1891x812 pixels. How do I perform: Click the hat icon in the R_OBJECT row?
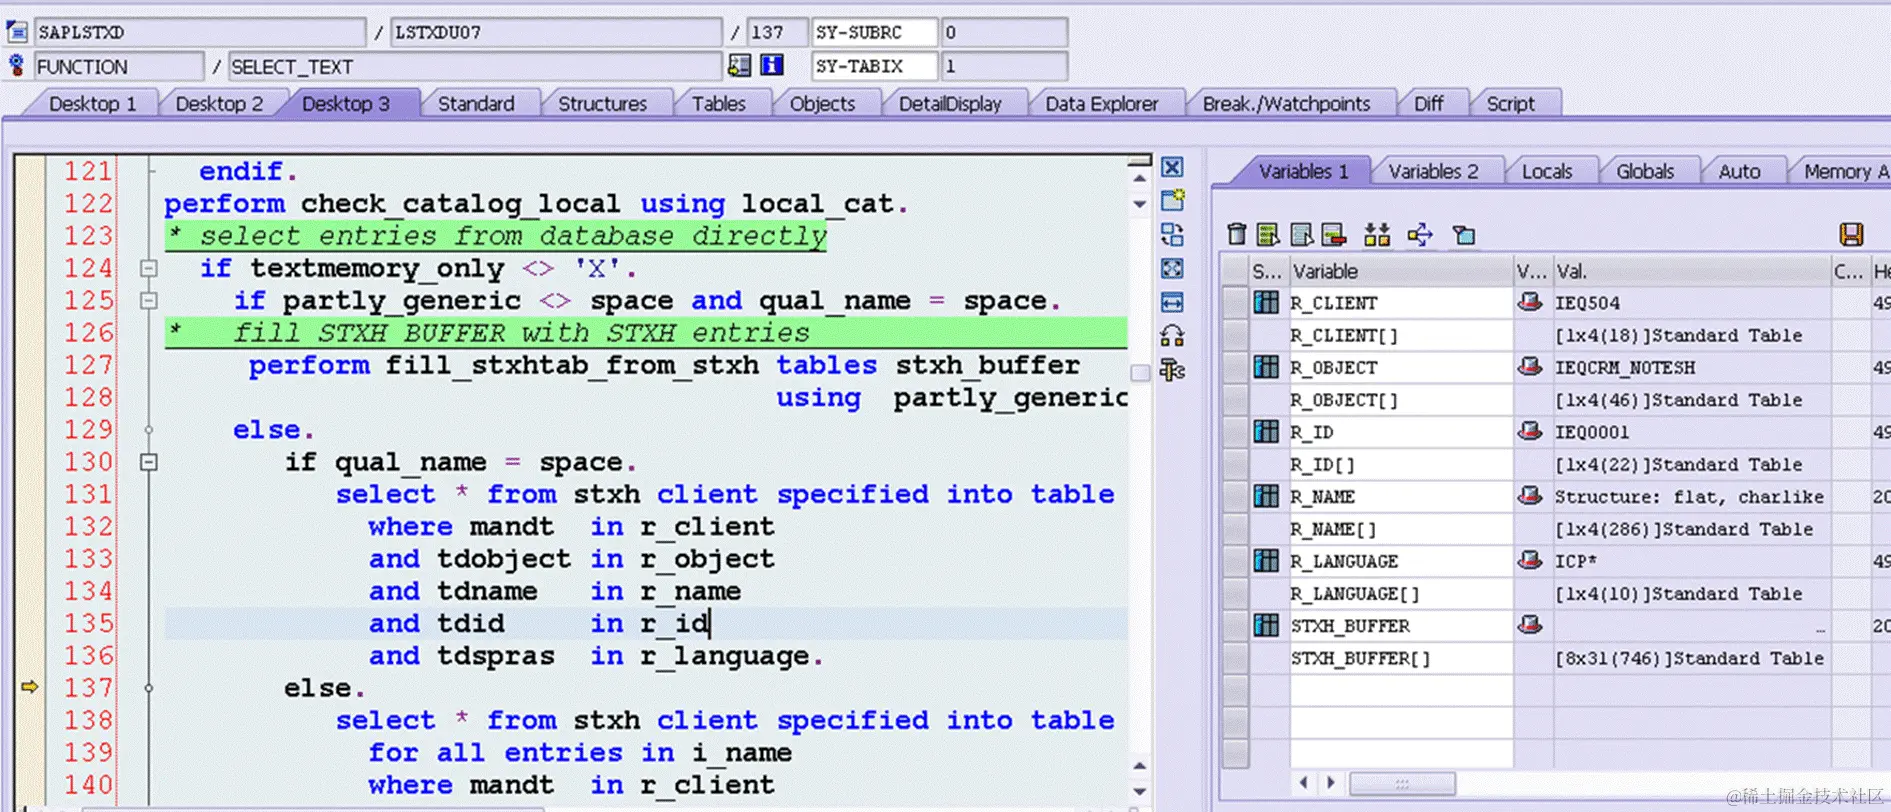1529,367
